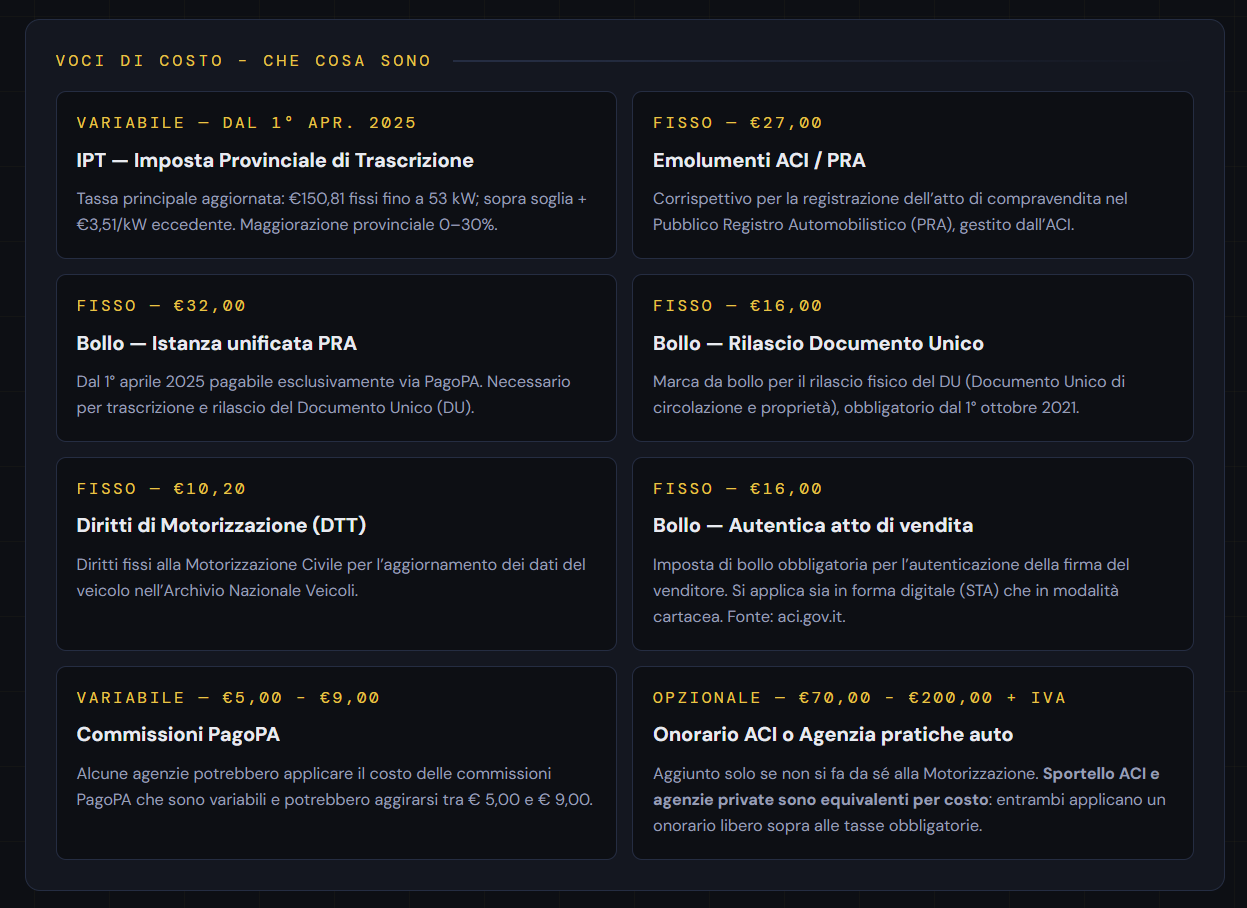The width and height of the screenshot is (1247, 908).
Task: Click the Commissioni PagoPA card title
Action: point(178,734)
